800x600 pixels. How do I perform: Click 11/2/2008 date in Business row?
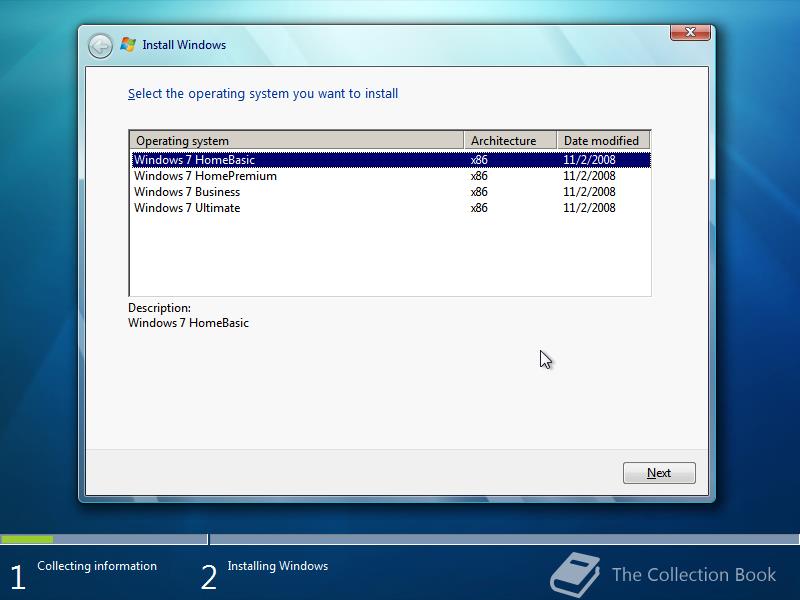point(589,192)
